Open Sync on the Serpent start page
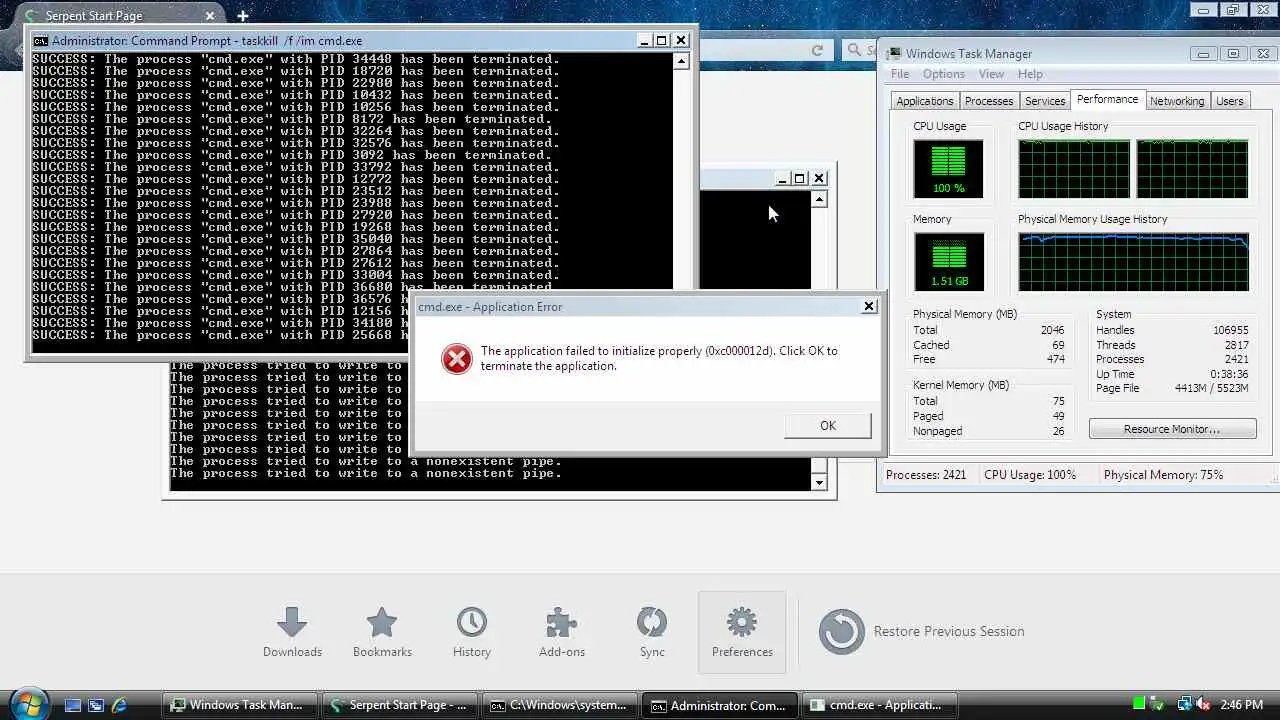 point(652,632)
